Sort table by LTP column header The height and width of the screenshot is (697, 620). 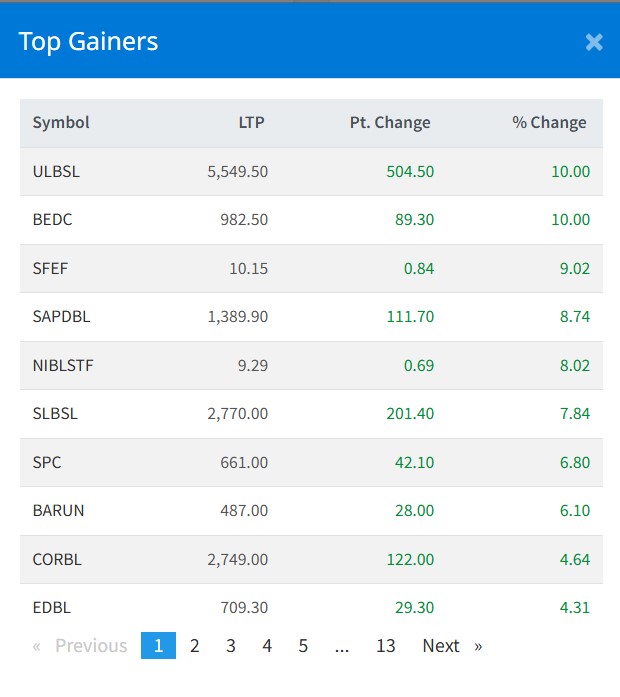click(x=251, y=123)
